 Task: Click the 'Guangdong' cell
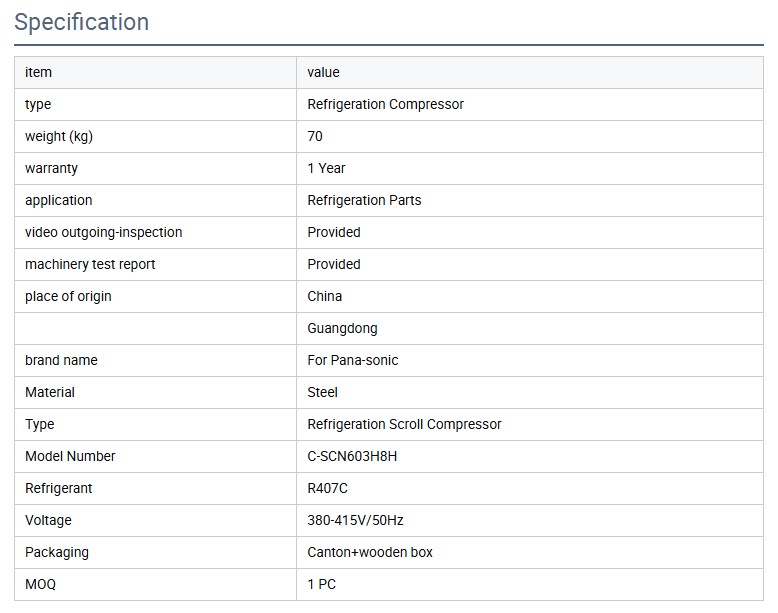pyautogui.click(x=342, y=328)
